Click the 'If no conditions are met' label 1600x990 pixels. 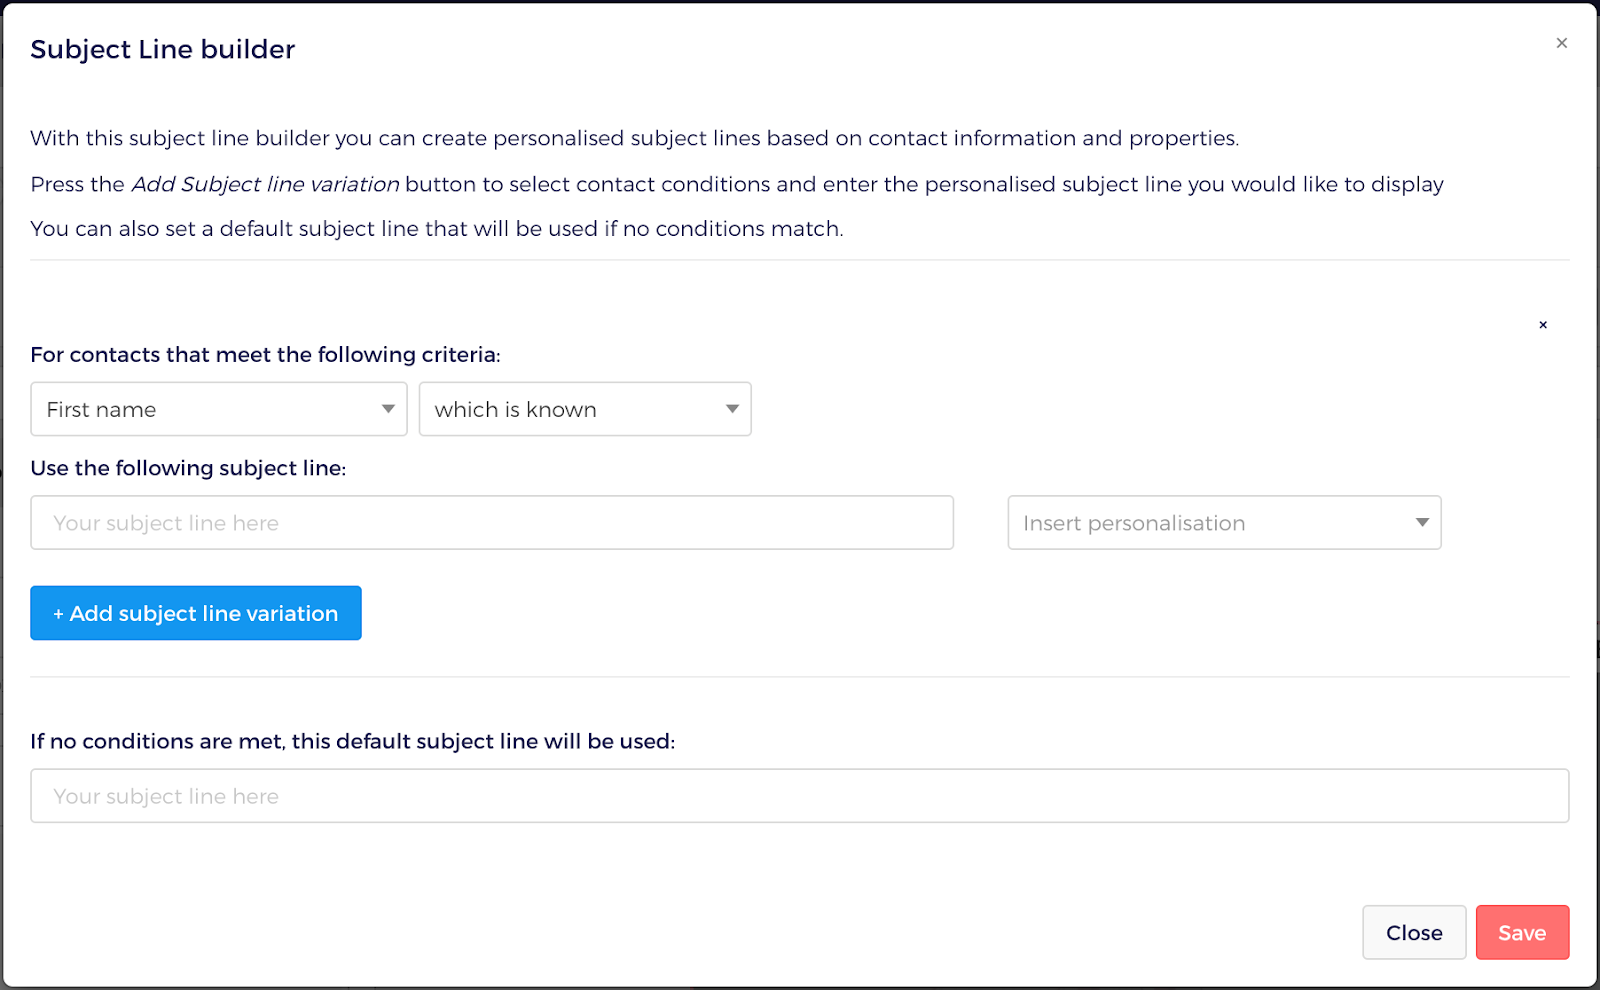point(352,741)
